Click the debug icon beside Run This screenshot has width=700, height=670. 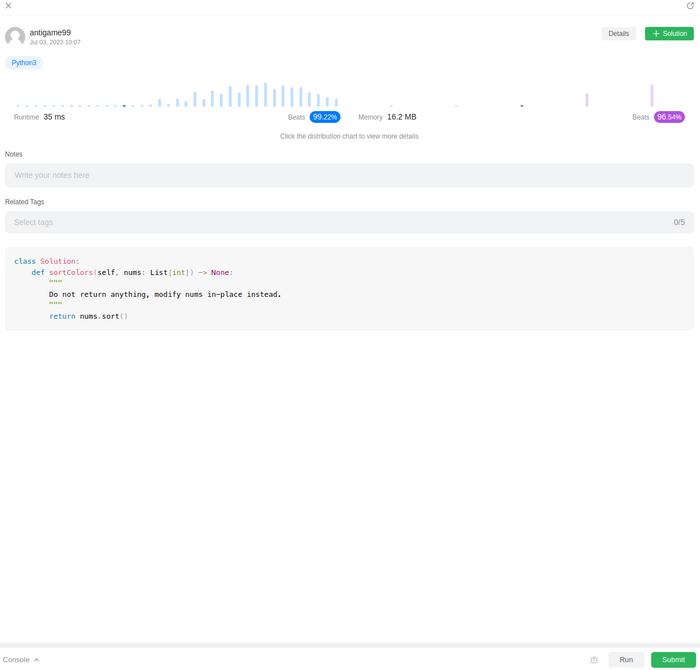(x=594, y=660)
